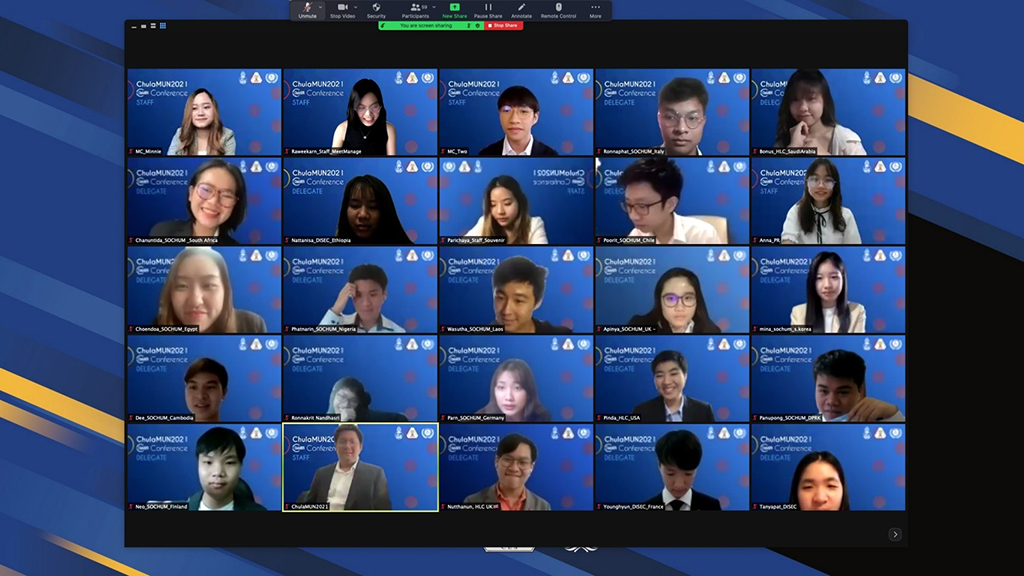Go to the next page of gallery view
This screenshot has height=576, width=1024.
pos(895,534)
